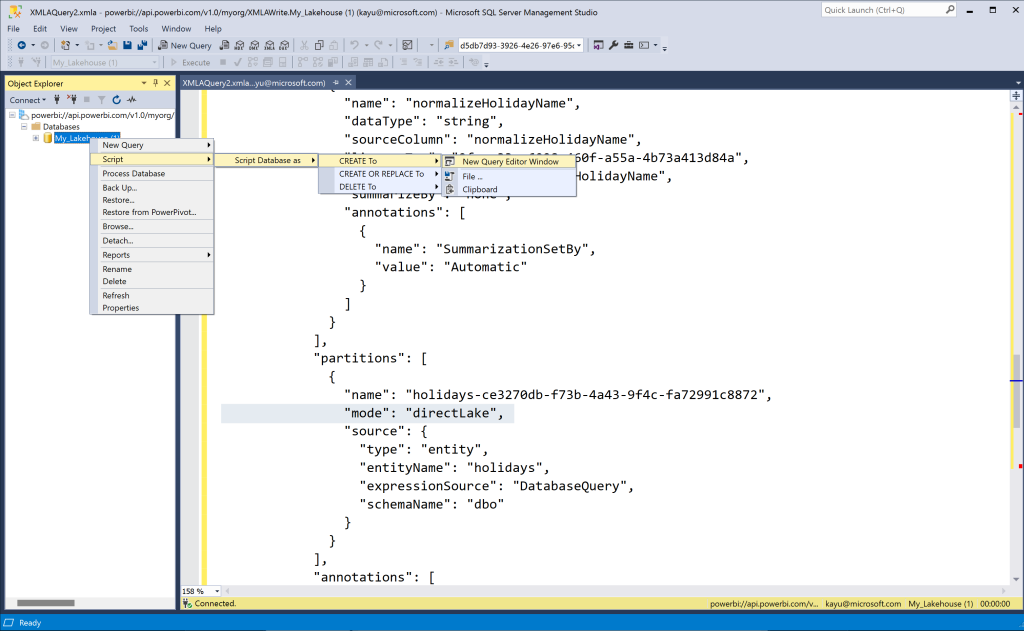Choose Restore from PowerPivot... option
Image resolution: width=1024 pixels, height=631 pixels.
(x=152, y=212)
